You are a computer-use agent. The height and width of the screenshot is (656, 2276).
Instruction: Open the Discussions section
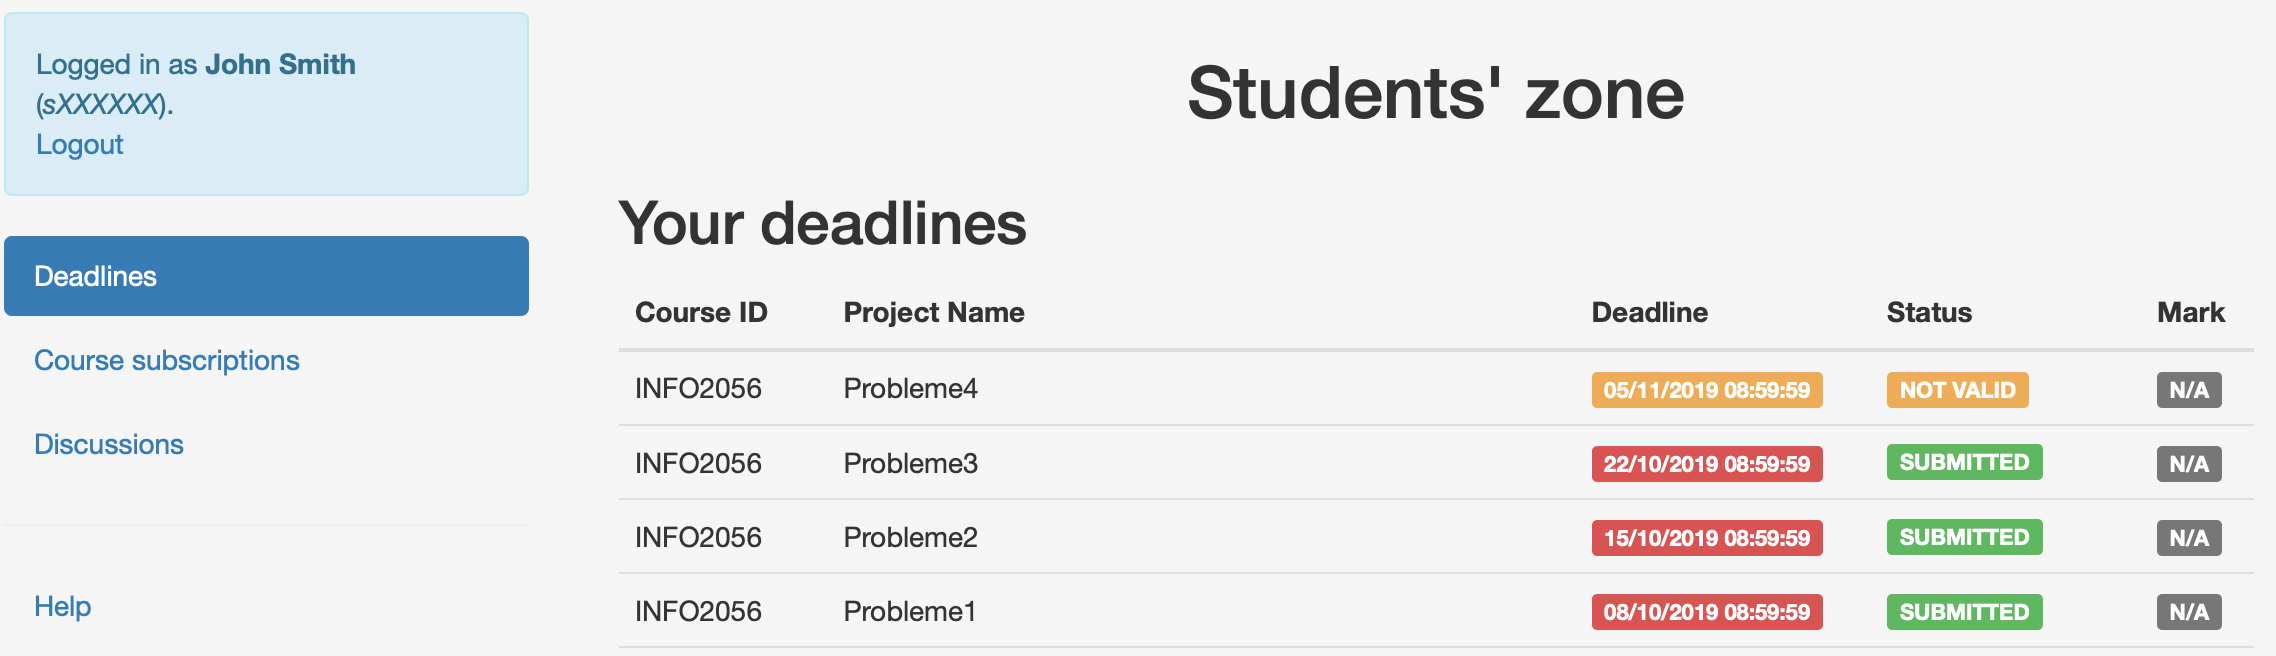(109, 445)
